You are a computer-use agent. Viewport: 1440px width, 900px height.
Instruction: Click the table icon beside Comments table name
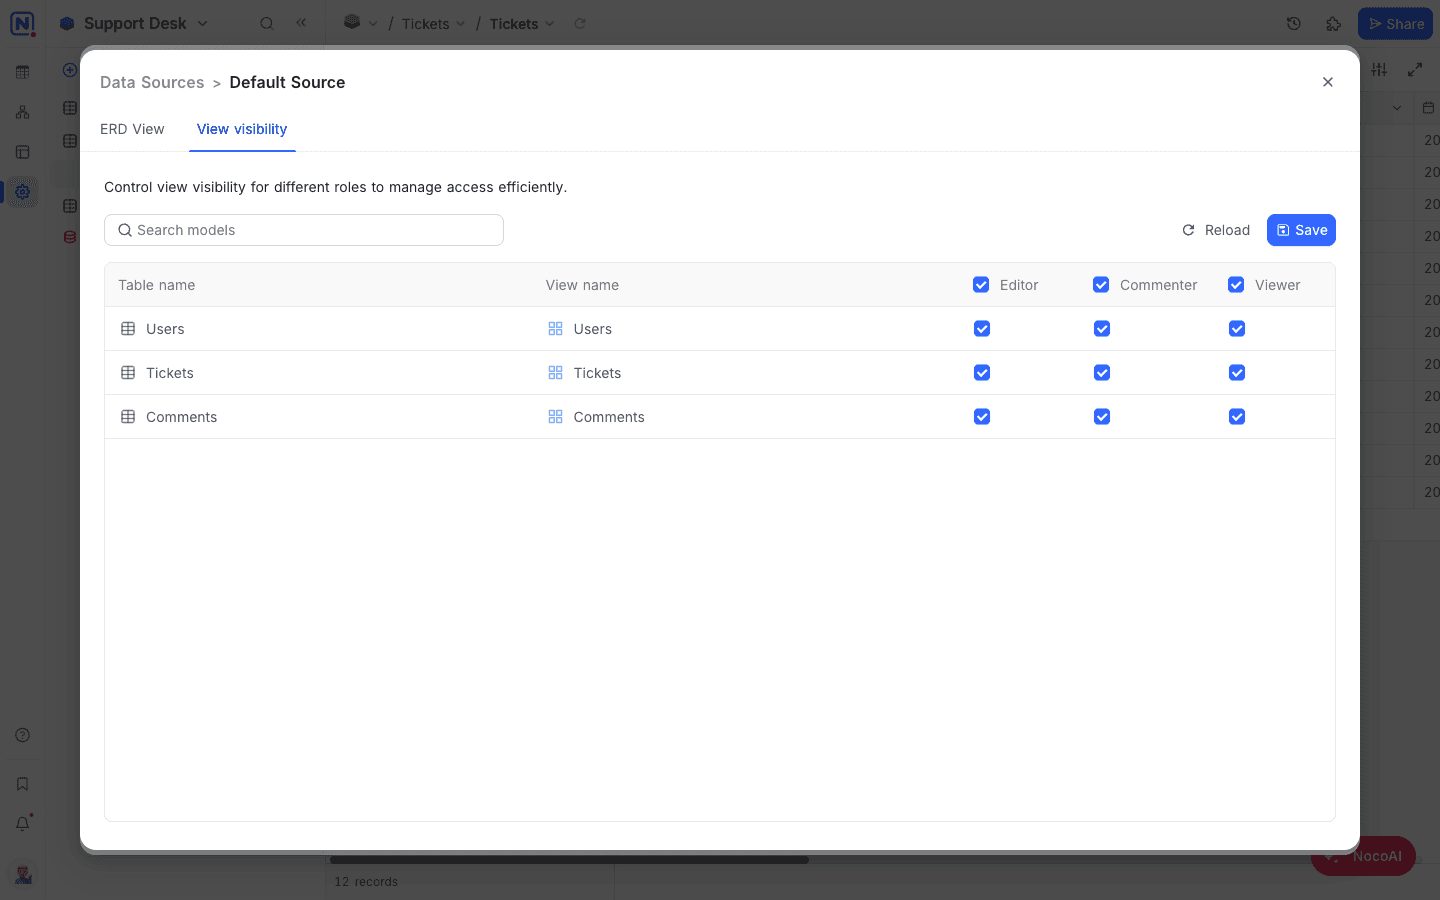point(128,417)
